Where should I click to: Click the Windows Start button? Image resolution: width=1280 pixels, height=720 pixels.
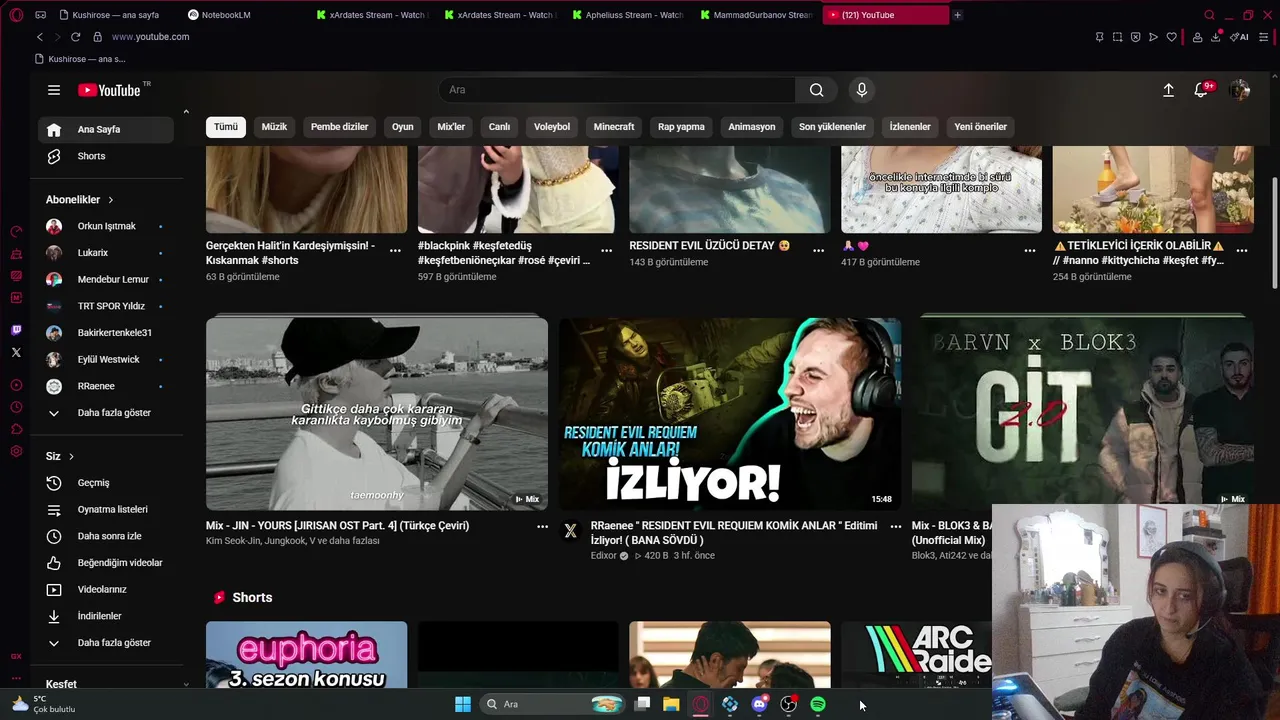(x=463, y=704)
